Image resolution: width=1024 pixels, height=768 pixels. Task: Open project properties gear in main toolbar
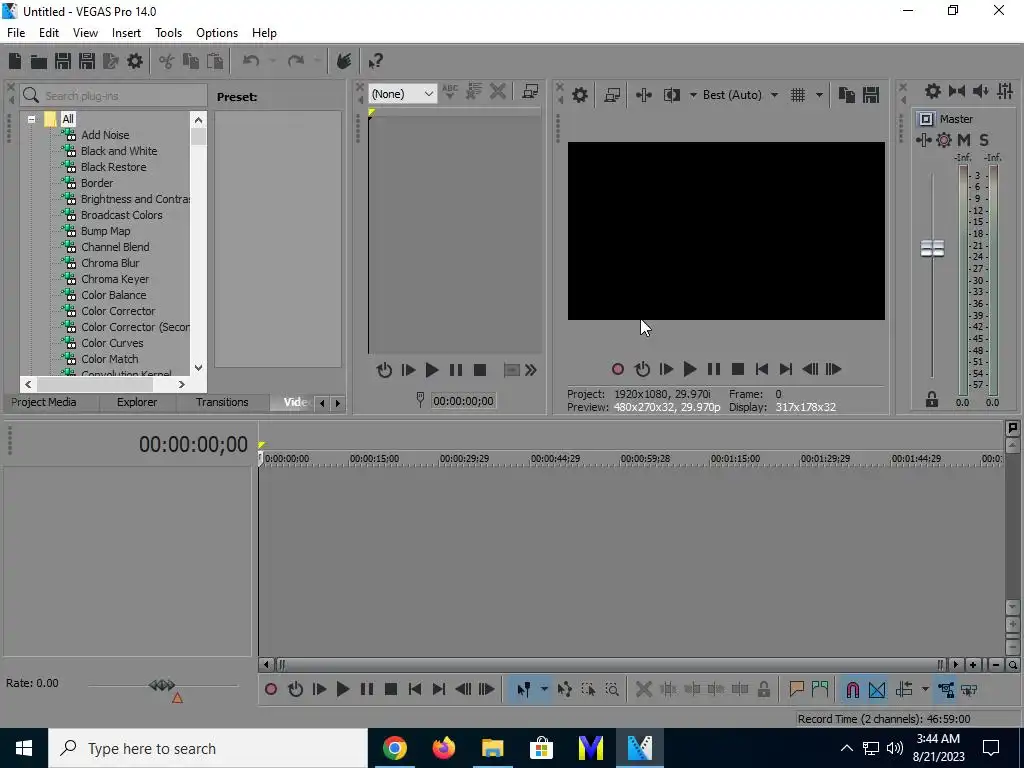[x=135, y=61]
